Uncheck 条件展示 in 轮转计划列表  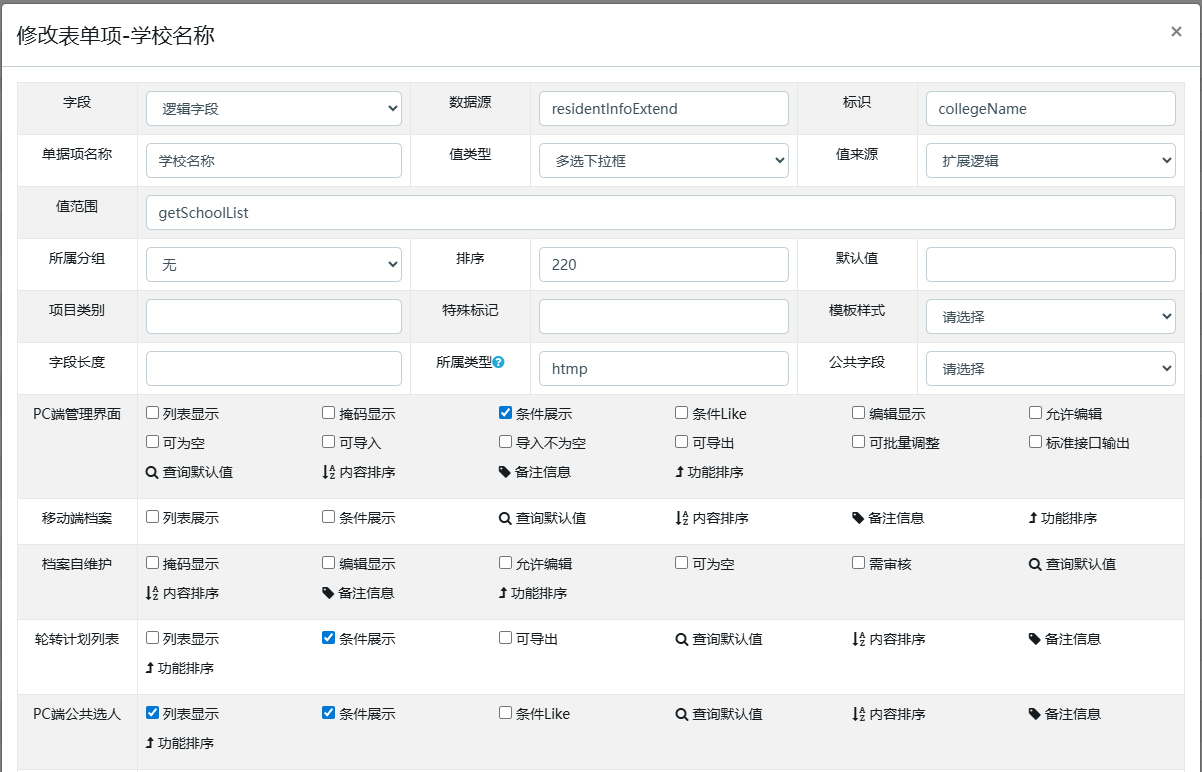[x=328, y=638]
